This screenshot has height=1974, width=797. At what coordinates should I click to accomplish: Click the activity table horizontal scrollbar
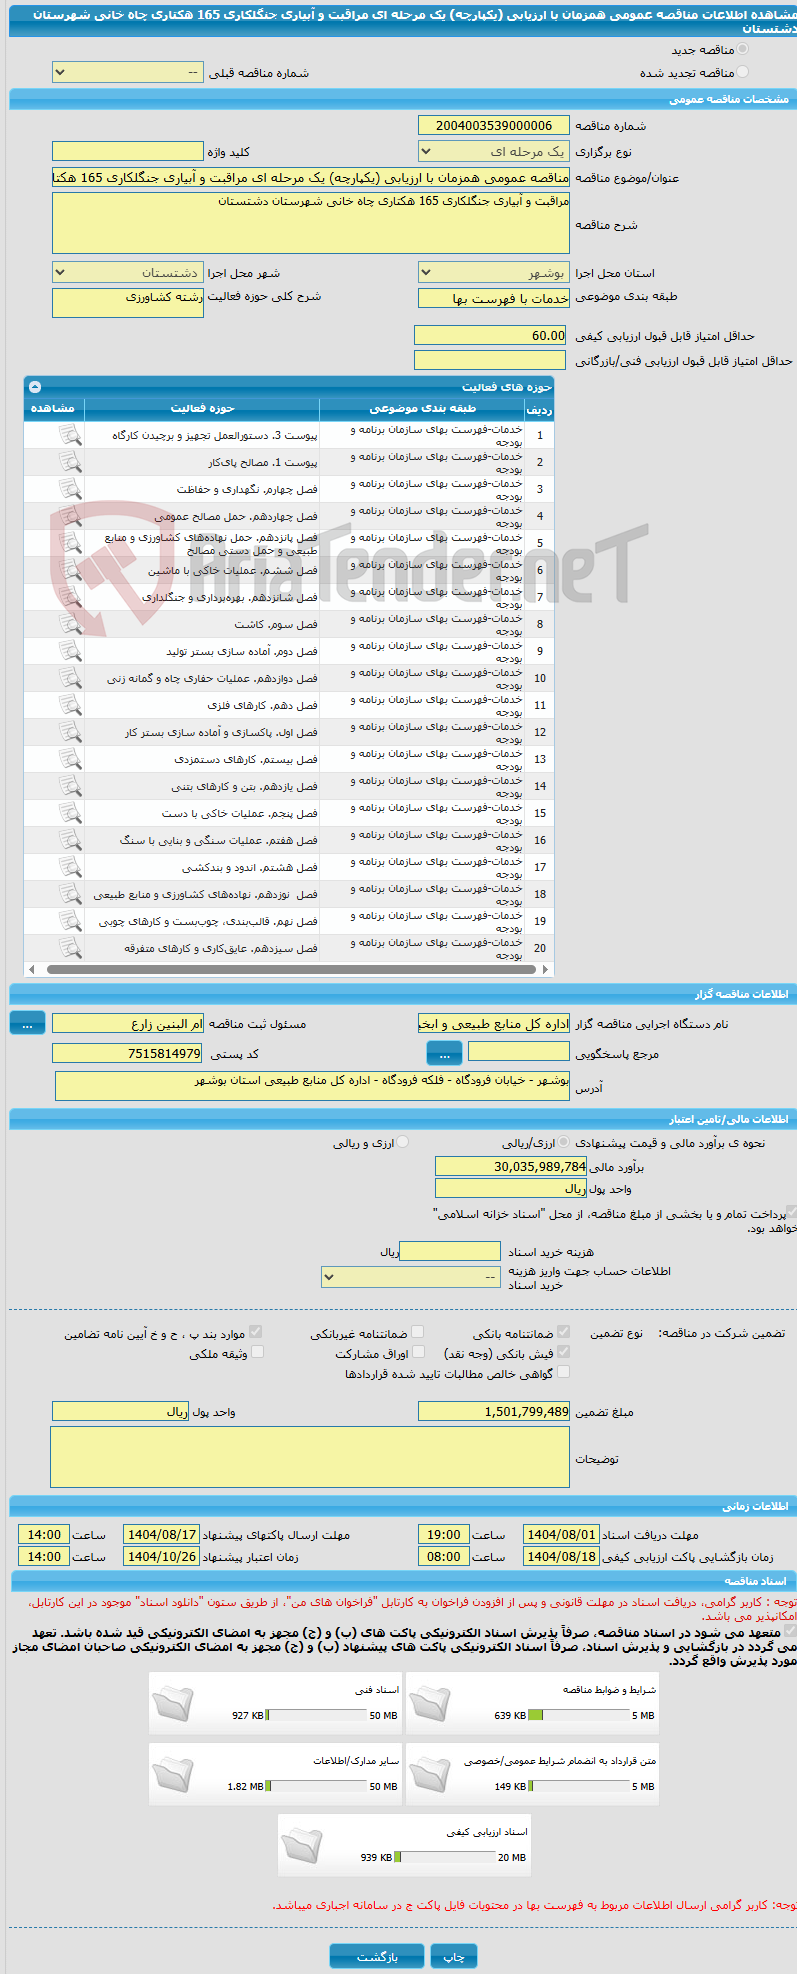pyautogui.click(x=289, y=969)
